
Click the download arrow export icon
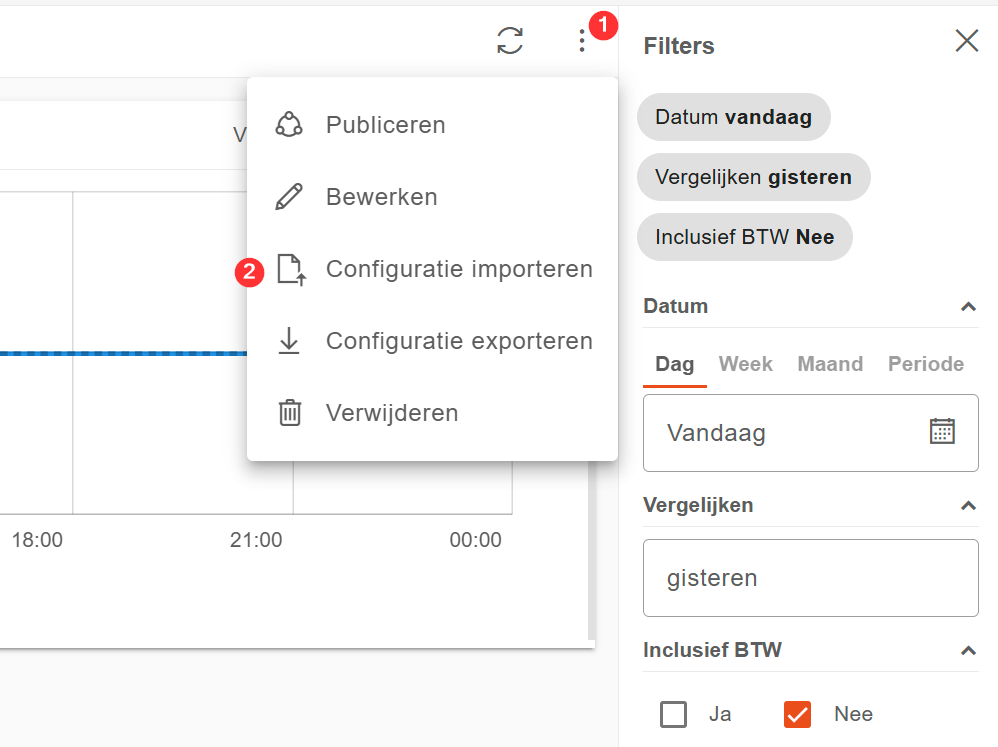289,341
